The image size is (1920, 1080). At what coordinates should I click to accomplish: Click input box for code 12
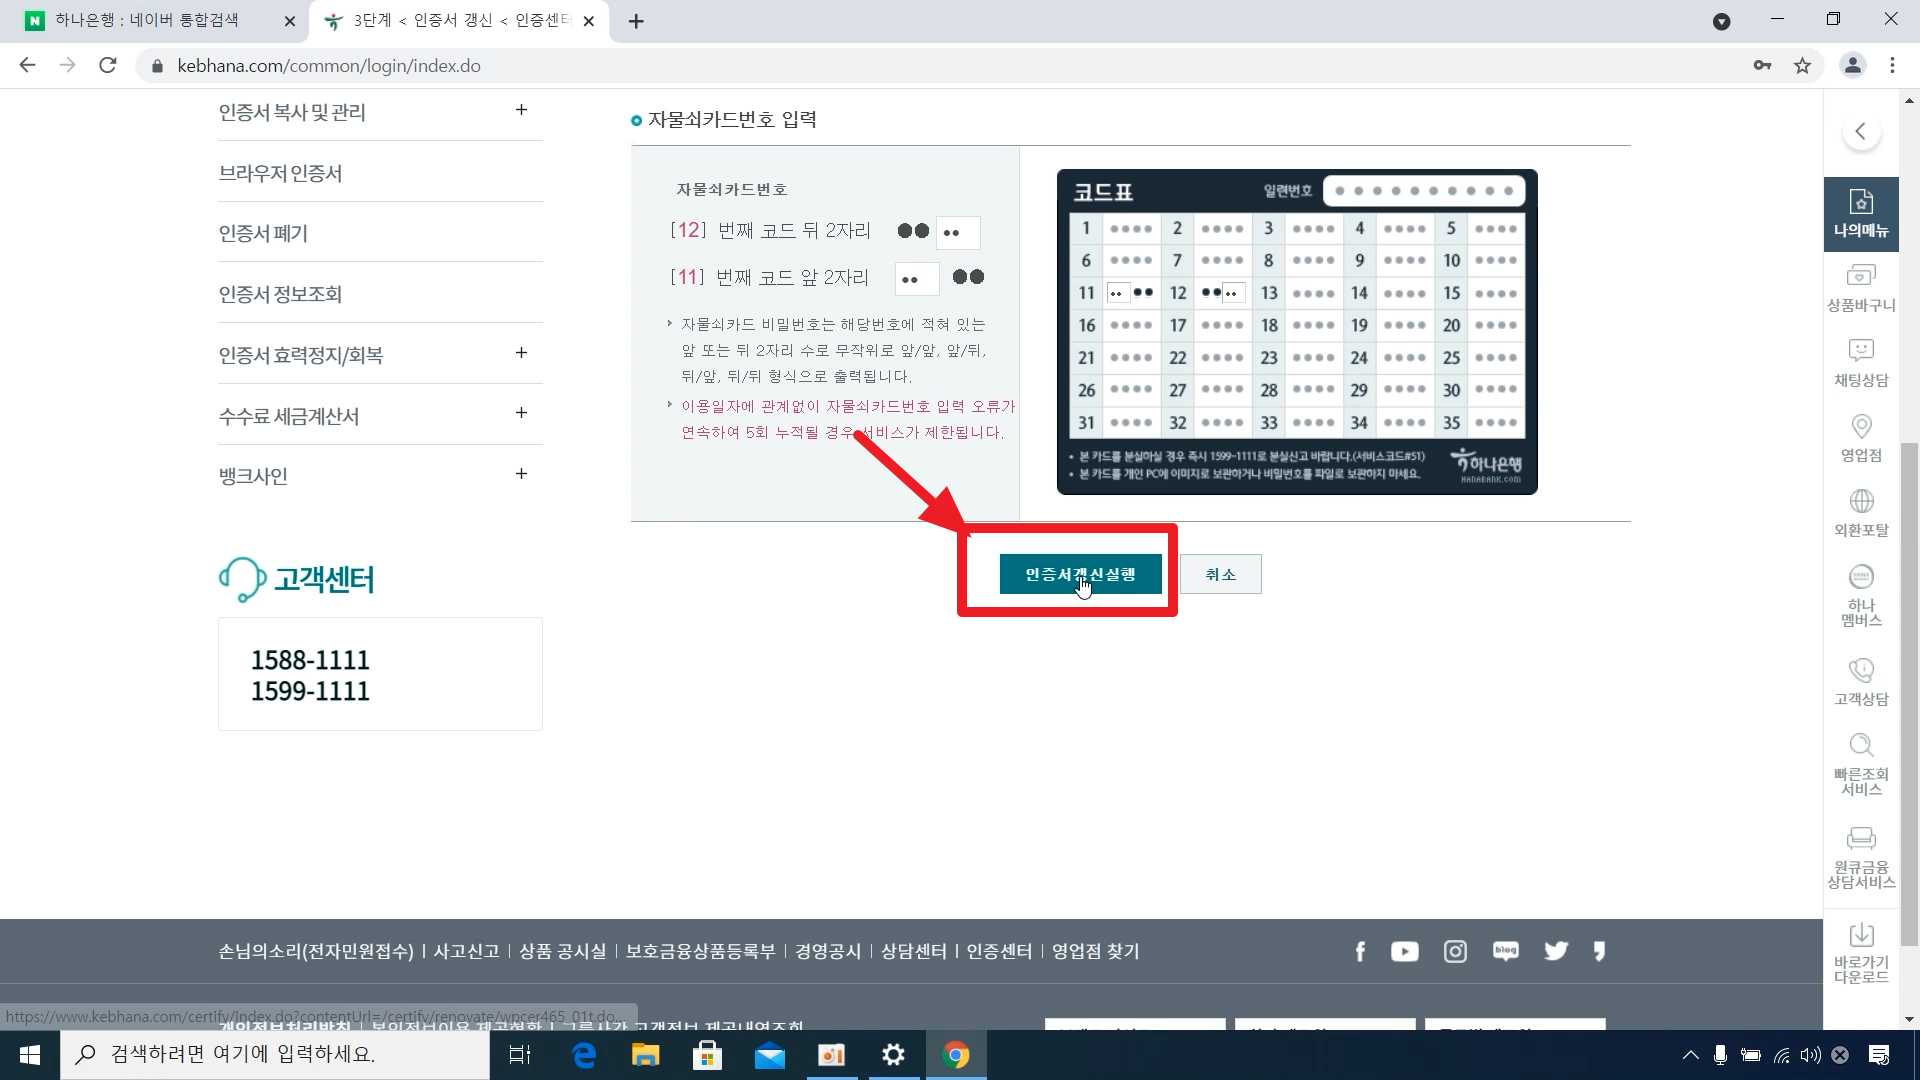pyautogui.click(x=958, y=232)
